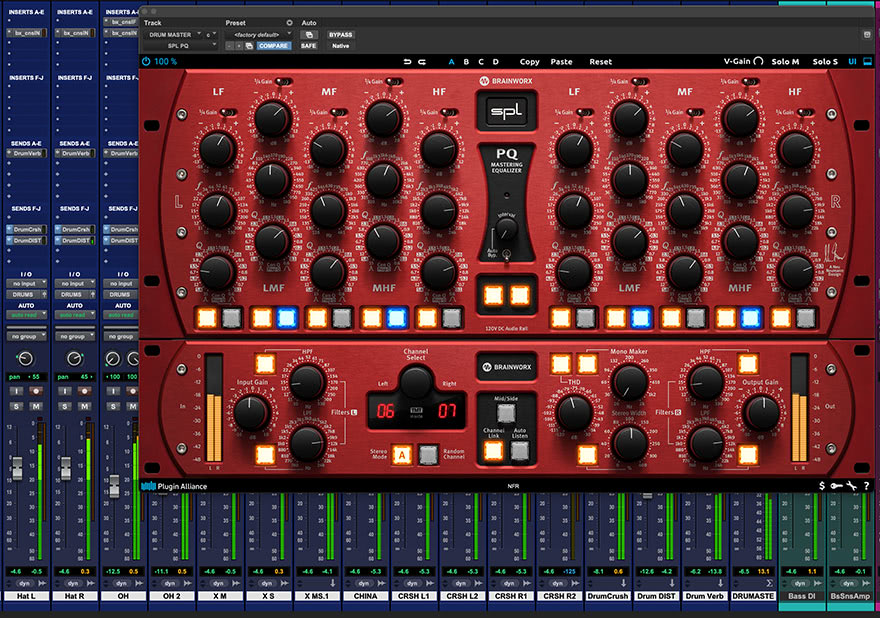The height and width of the screenshot is (618, 880).
Task: Open the SPL PQ plugin selector dropdown
Action: (181, 46)
